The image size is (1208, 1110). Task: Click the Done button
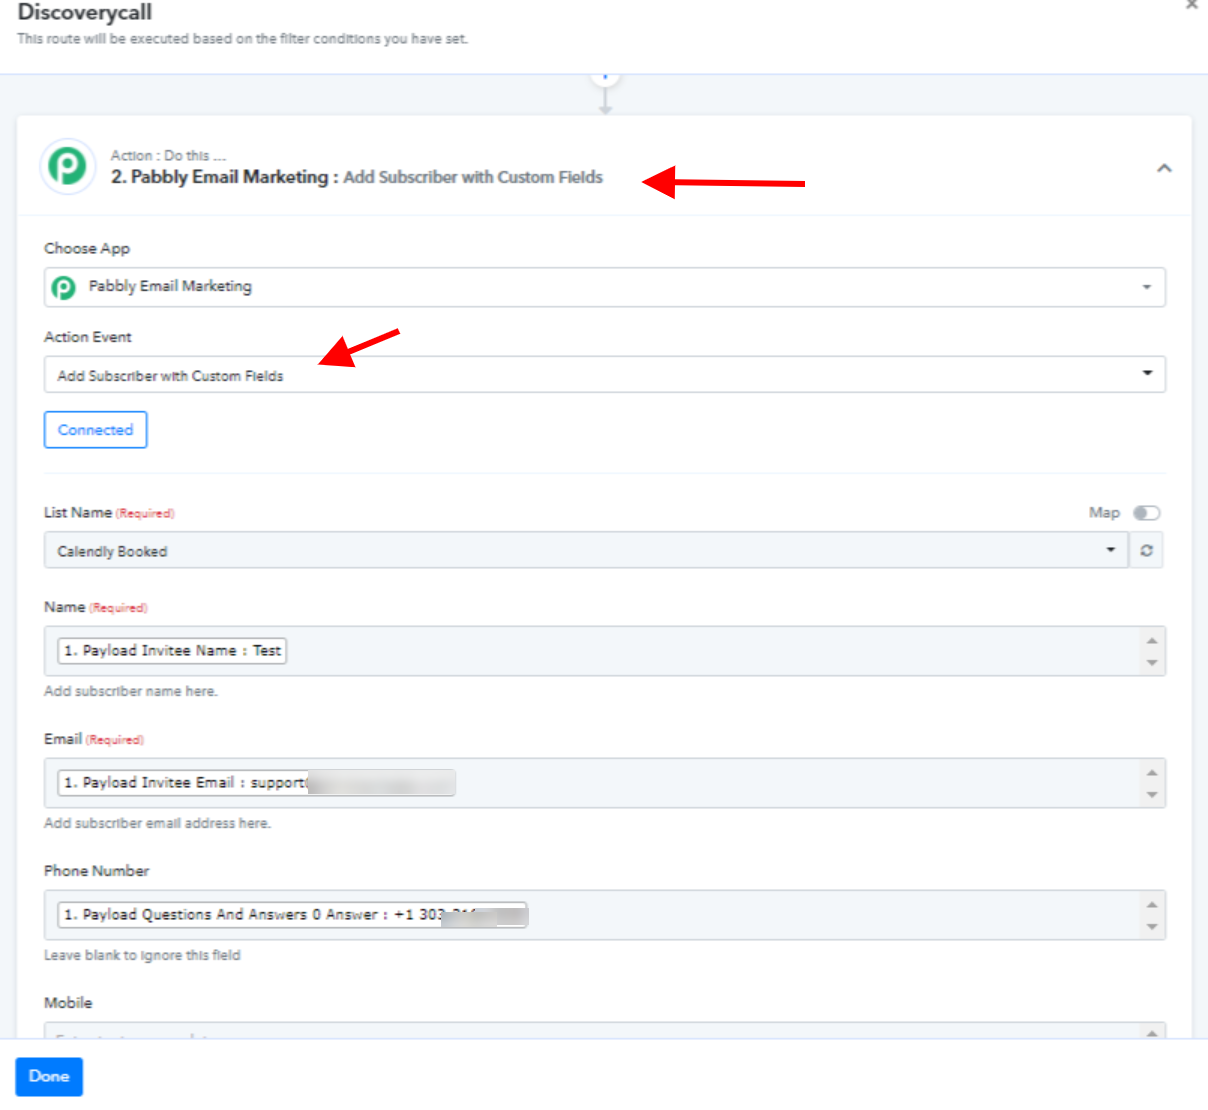tap(49, 1077)
